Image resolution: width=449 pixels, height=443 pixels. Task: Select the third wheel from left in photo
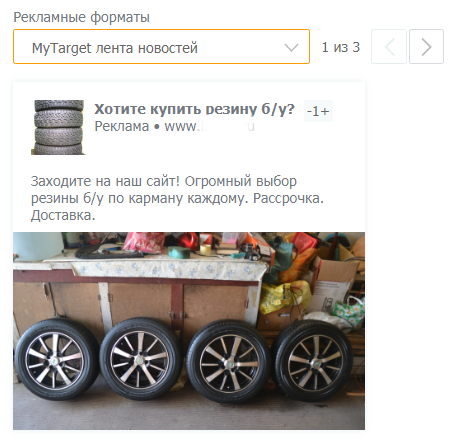(228, 361)
